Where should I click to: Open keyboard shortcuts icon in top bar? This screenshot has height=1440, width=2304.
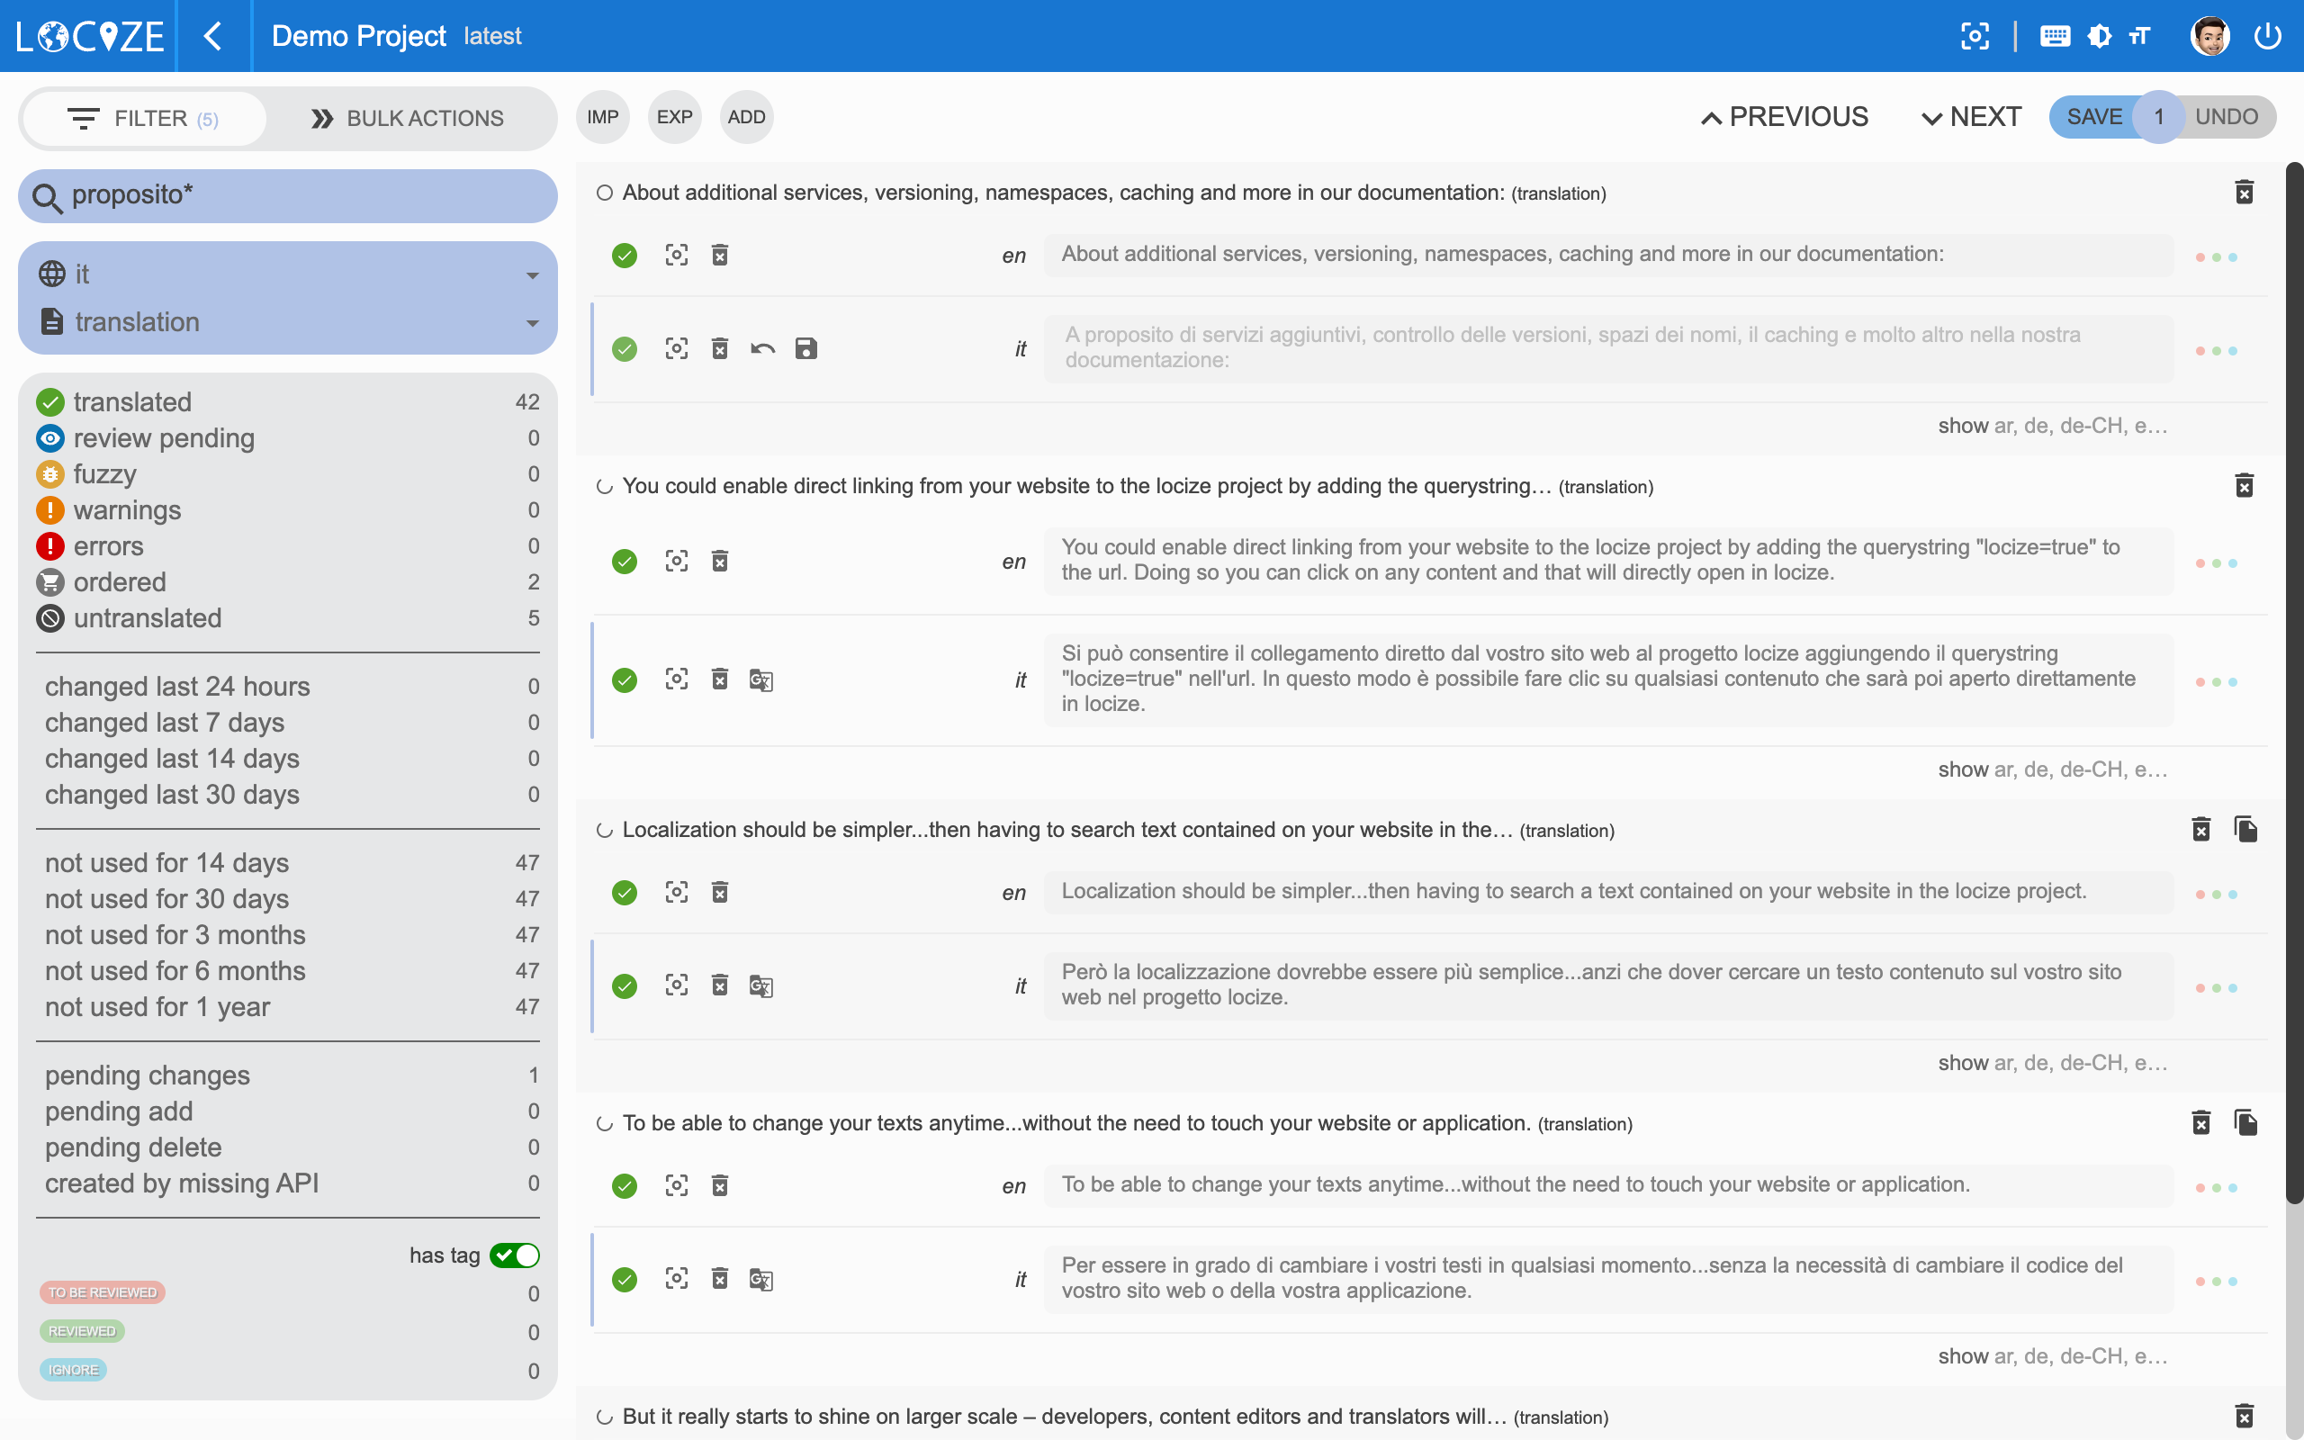click(2055, 36)
